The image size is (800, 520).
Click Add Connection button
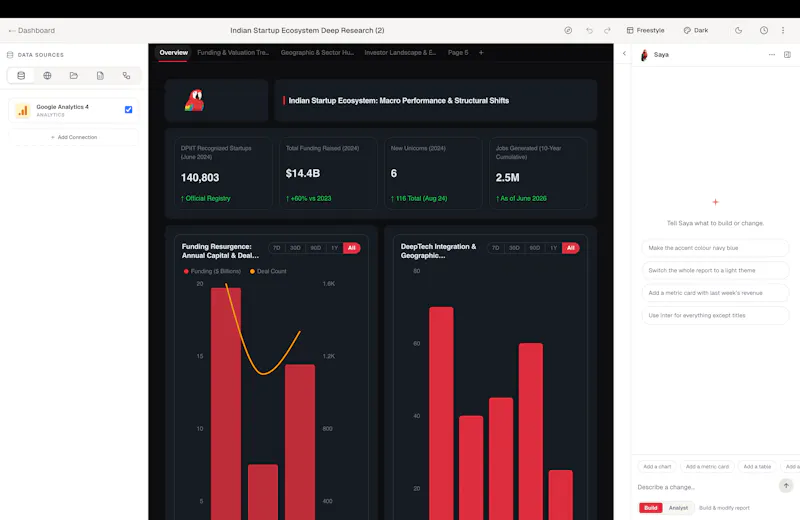click(x=74, y=137)
